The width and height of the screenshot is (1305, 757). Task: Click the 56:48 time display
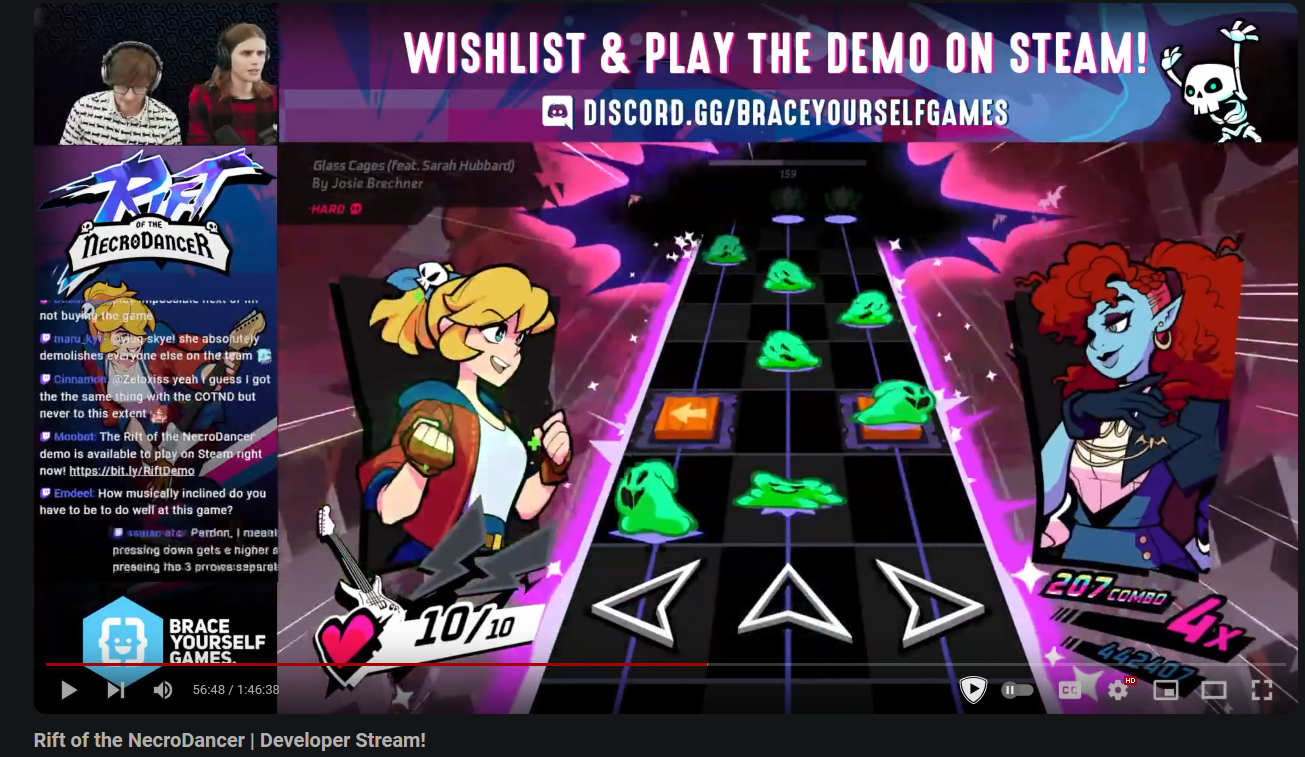[x=211, y=690]
